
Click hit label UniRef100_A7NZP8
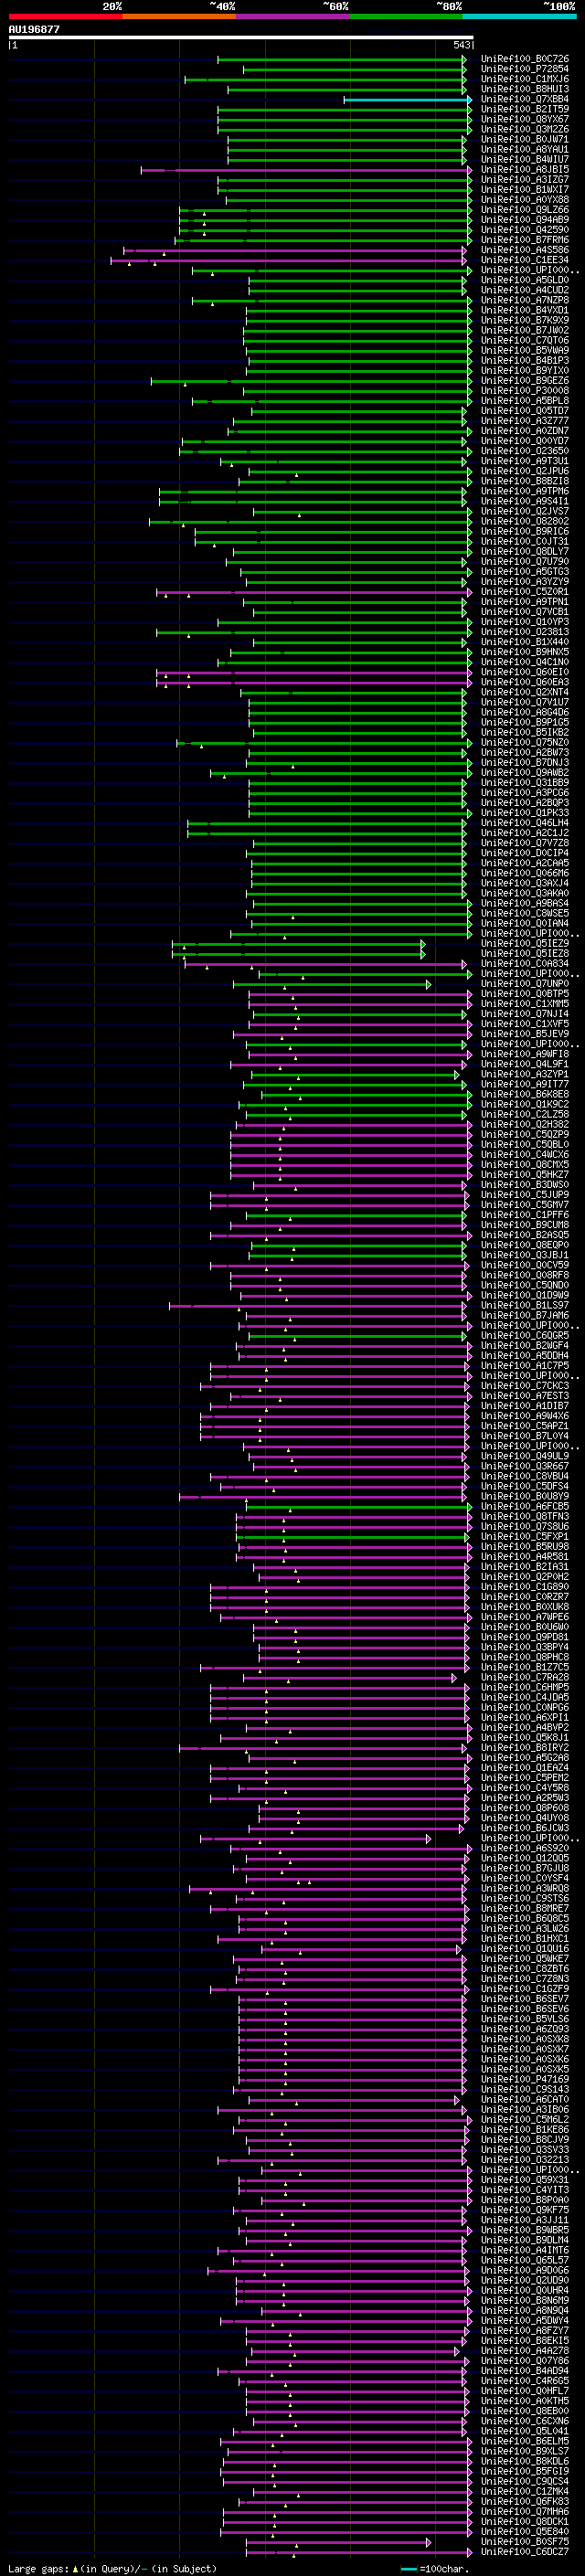coord(525,300)
